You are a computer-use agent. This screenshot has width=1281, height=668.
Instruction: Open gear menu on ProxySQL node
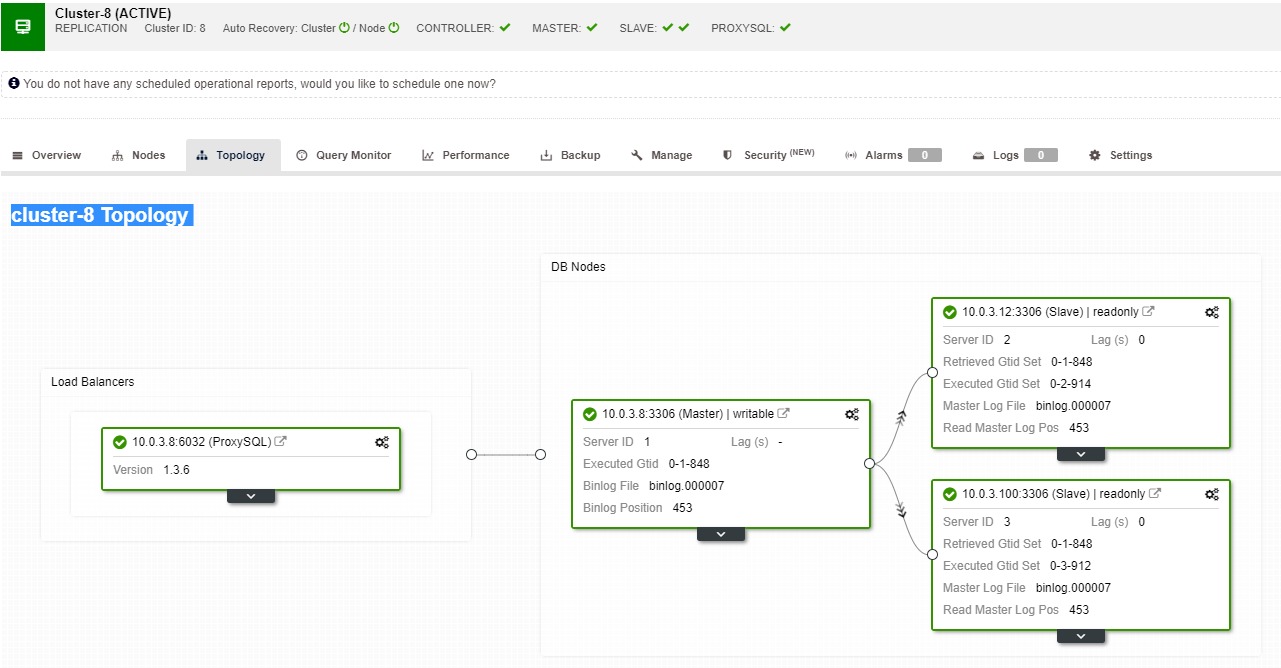382,442
